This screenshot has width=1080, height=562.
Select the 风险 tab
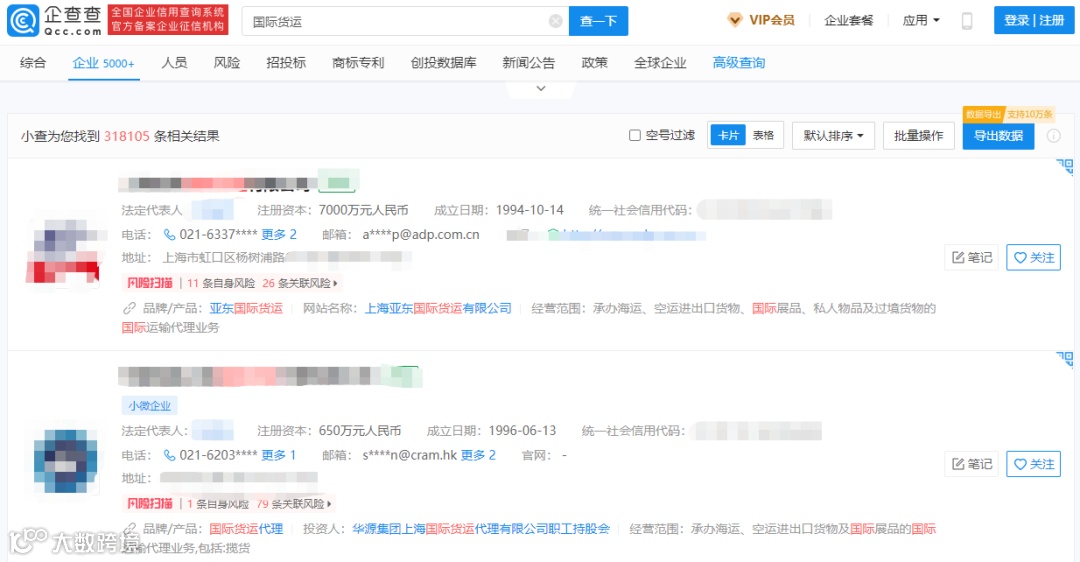227,63
